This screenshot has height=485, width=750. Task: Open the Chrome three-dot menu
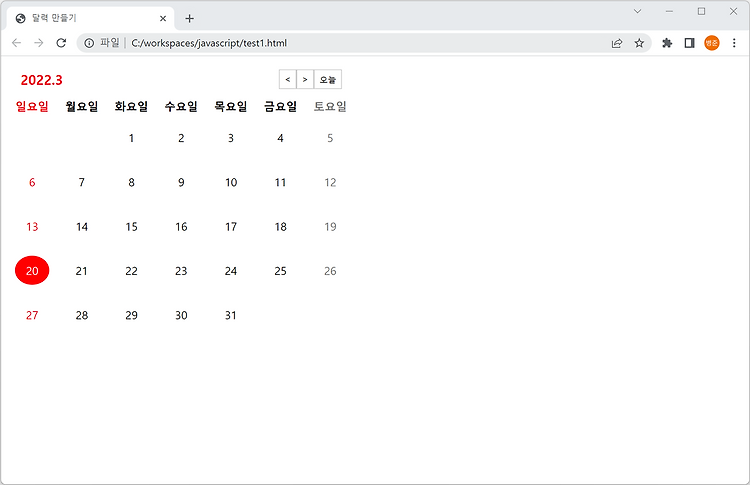(734, 43)
